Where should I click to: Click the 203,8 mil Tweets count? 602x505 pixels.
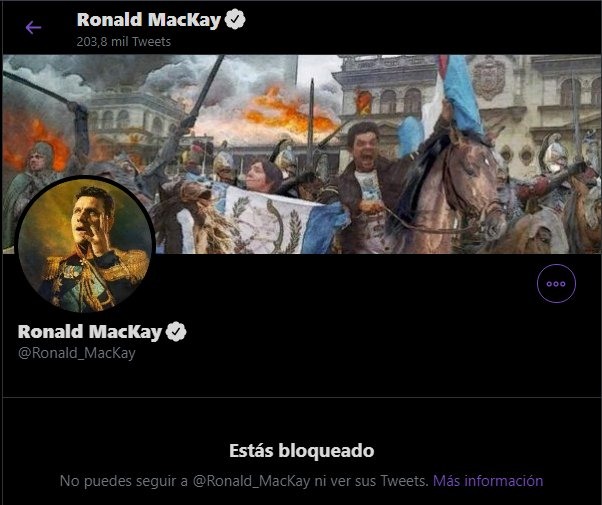124,41
